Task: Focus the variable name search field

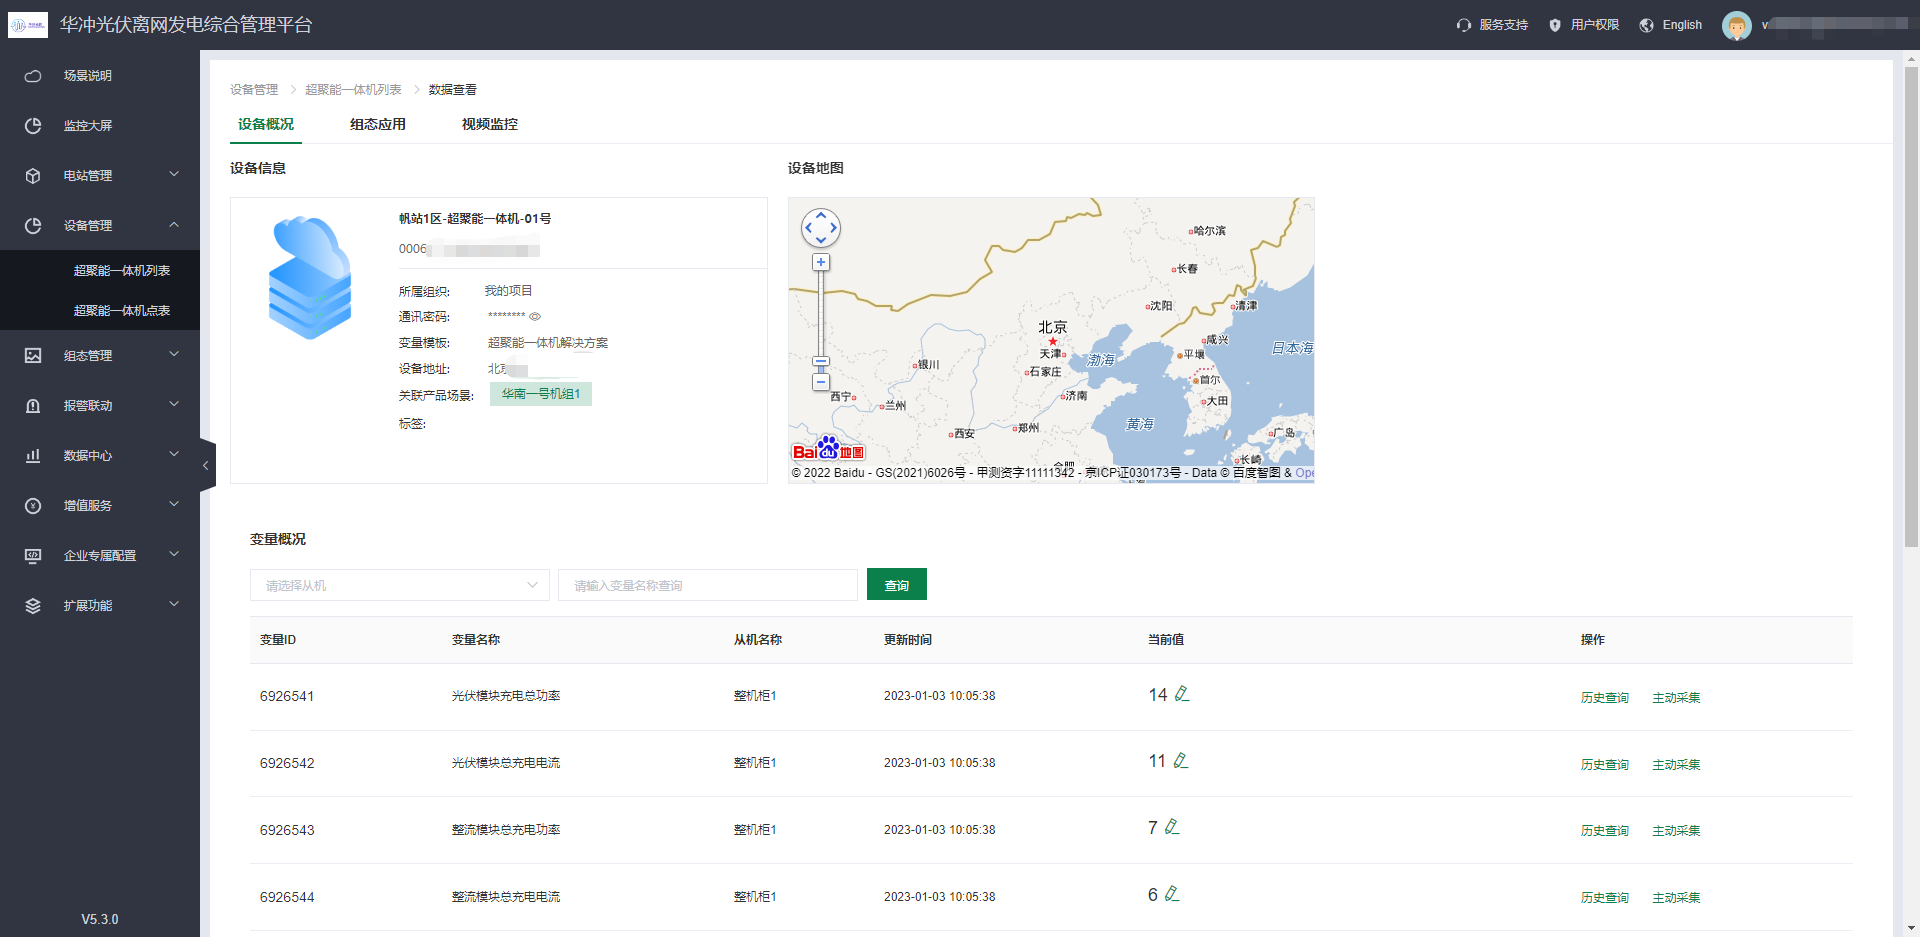Action: [x=707, y=585]
